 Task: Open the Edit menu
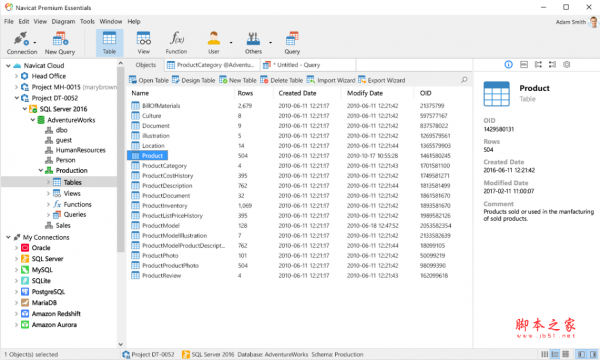point(24,21)
